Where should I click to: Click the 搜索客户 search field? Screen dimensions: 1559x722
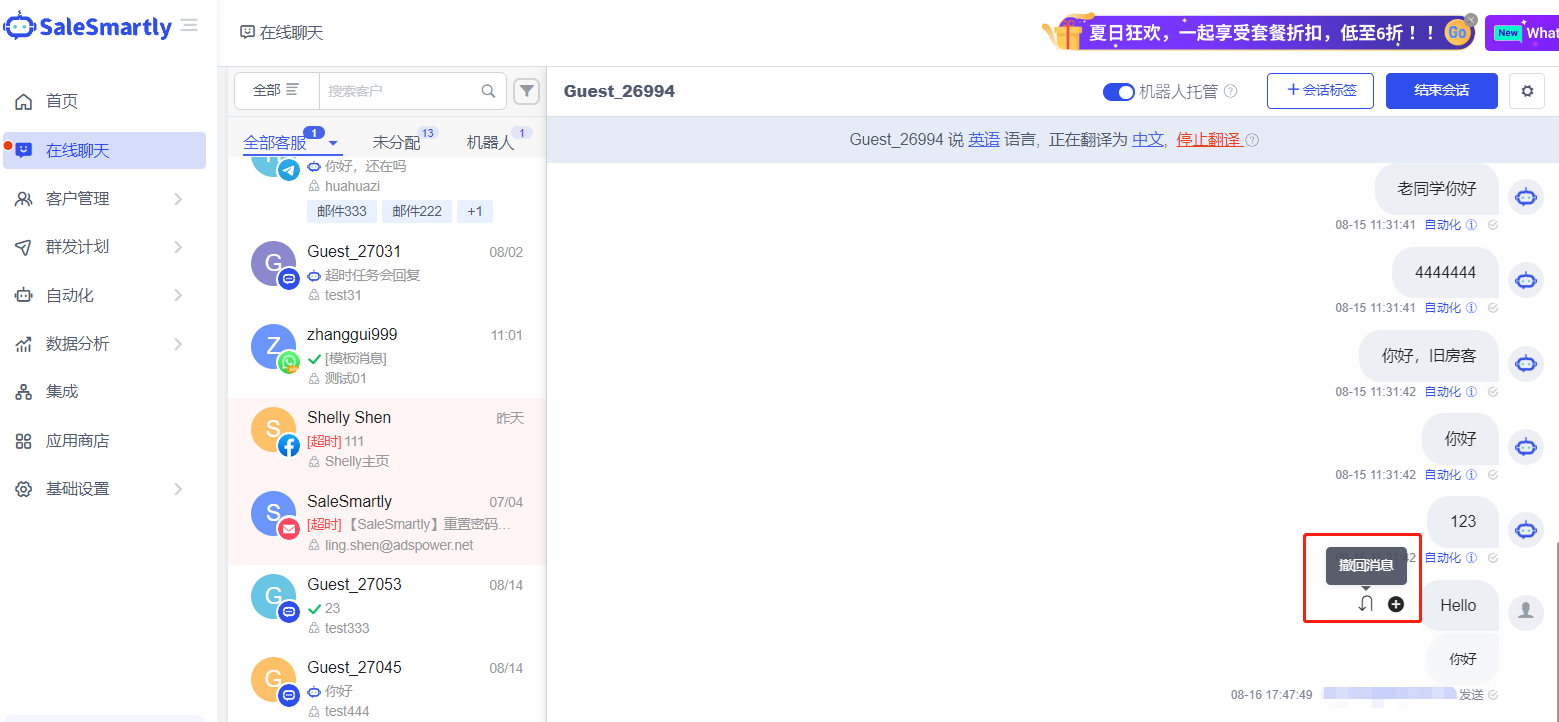pyautogui.click(x=400, y=91)
